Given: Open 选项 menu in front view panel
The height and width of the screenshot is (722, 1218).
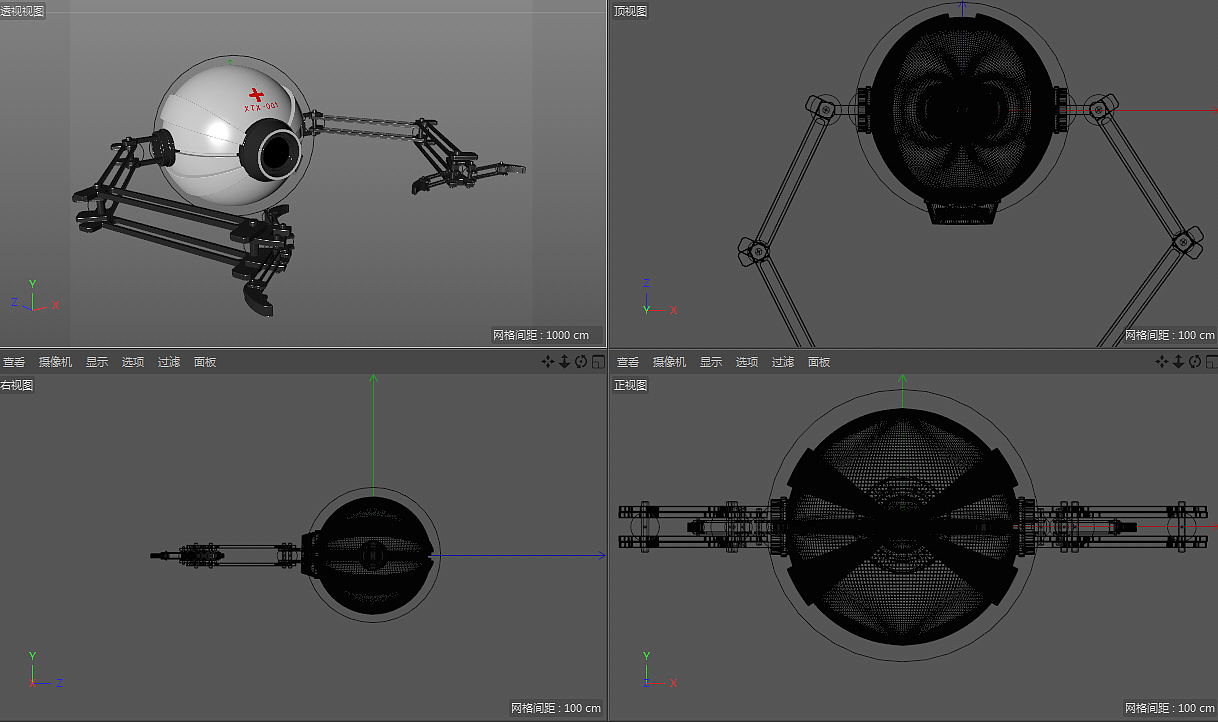Looking at the screenshot, I should click(747, 362).
